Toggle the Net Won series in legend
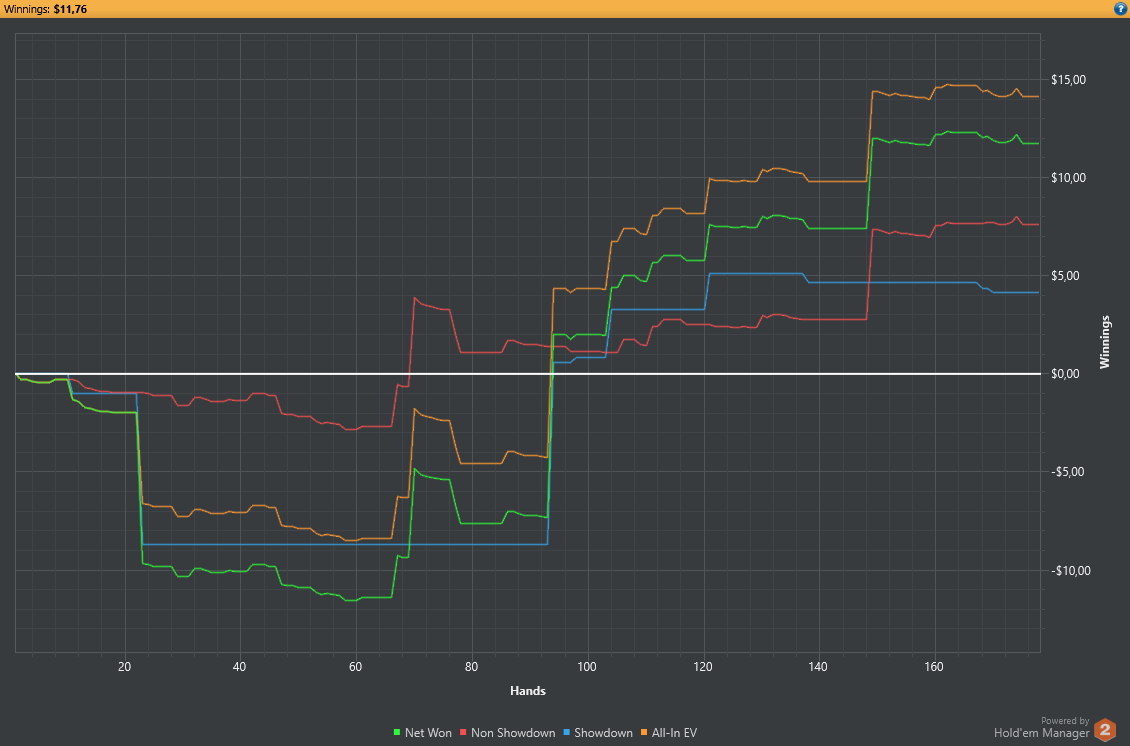 (x=422, y=732)
